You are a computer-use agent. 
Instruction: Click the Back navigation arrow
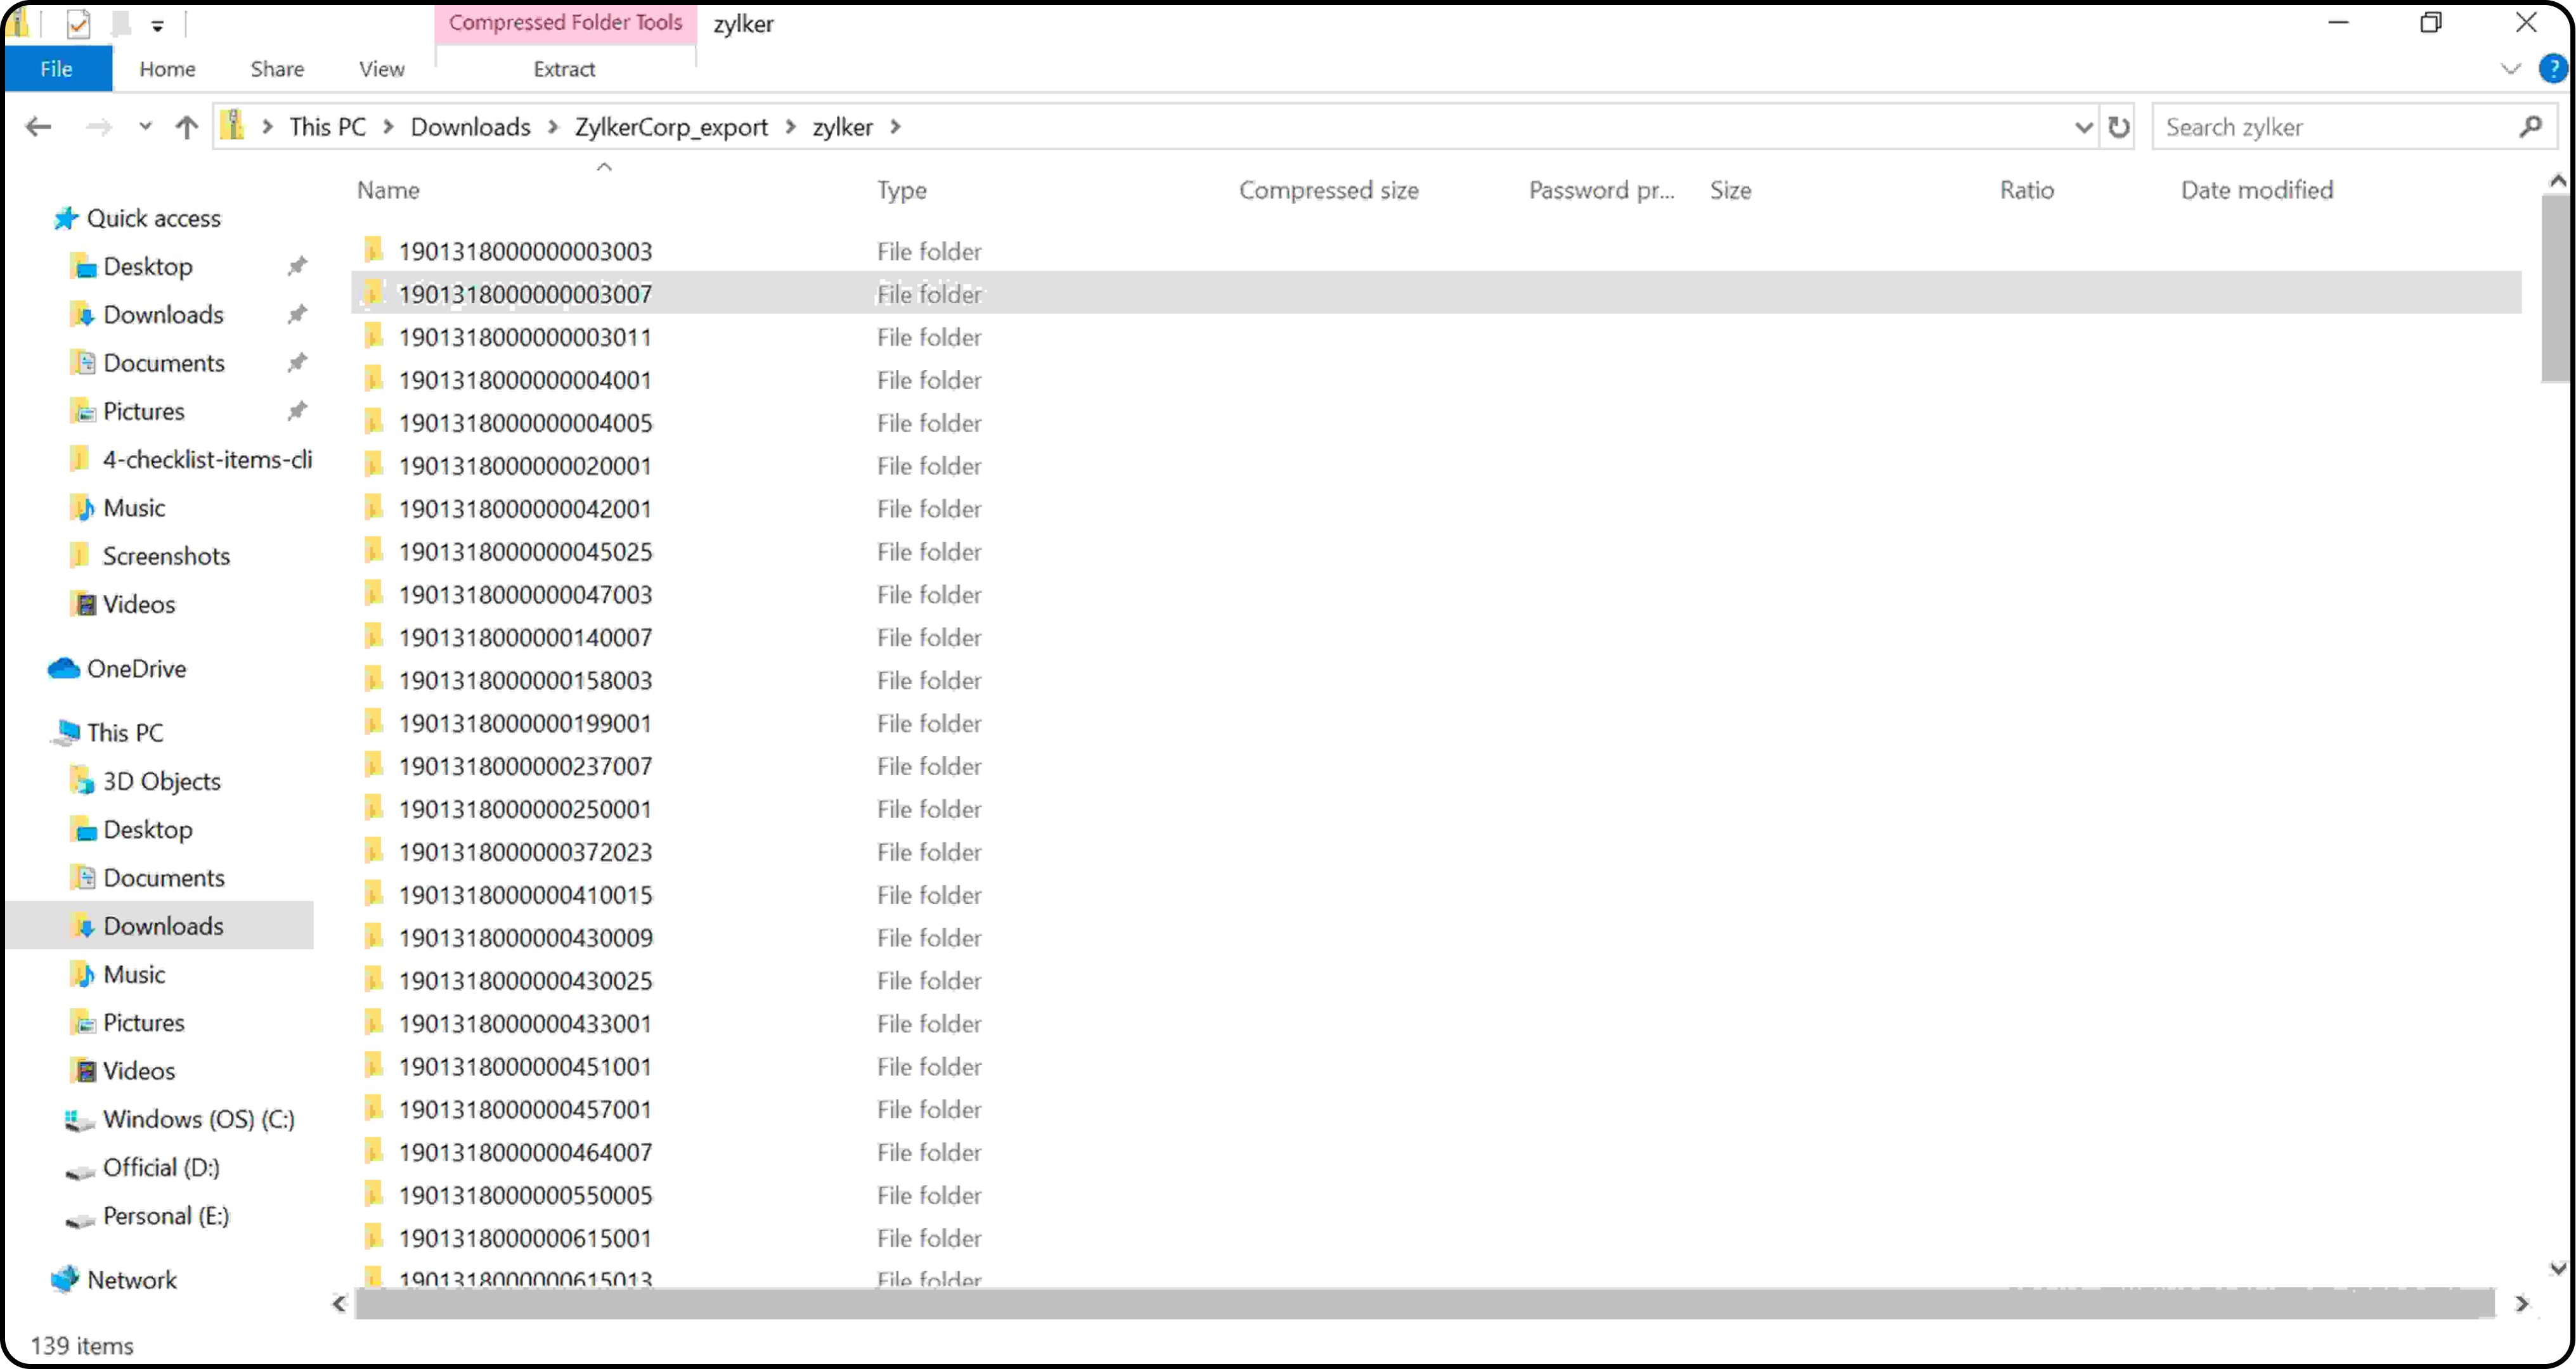click(38, 127)
